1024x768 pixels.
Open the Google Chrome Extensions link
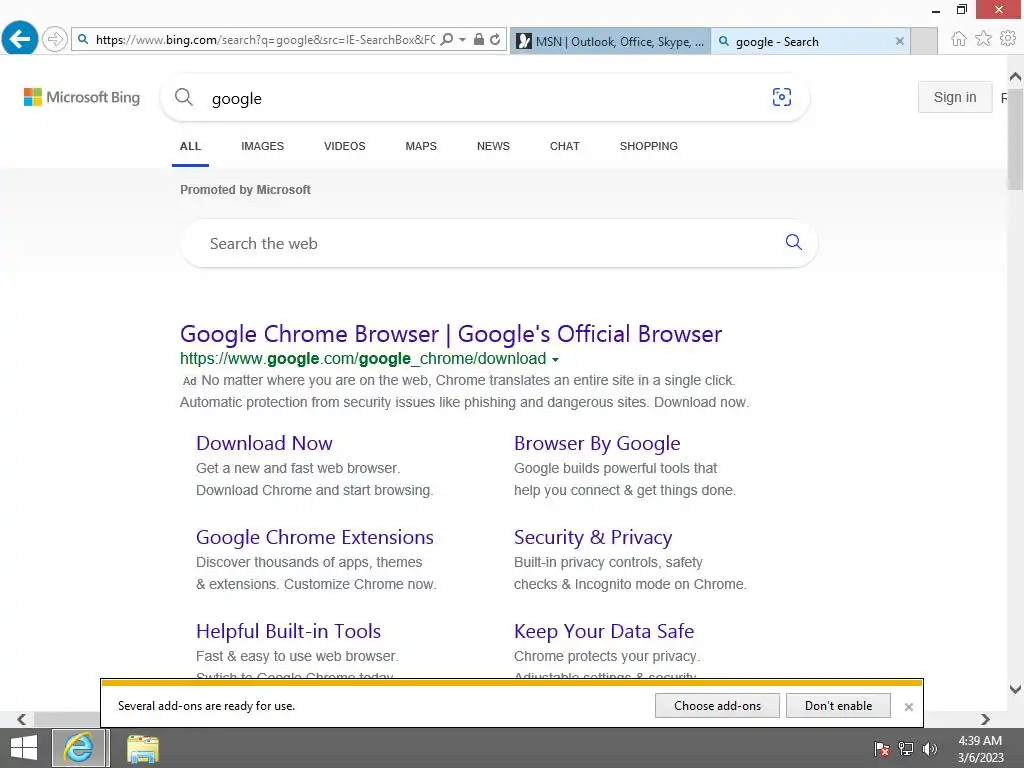(x=315, y=537)
